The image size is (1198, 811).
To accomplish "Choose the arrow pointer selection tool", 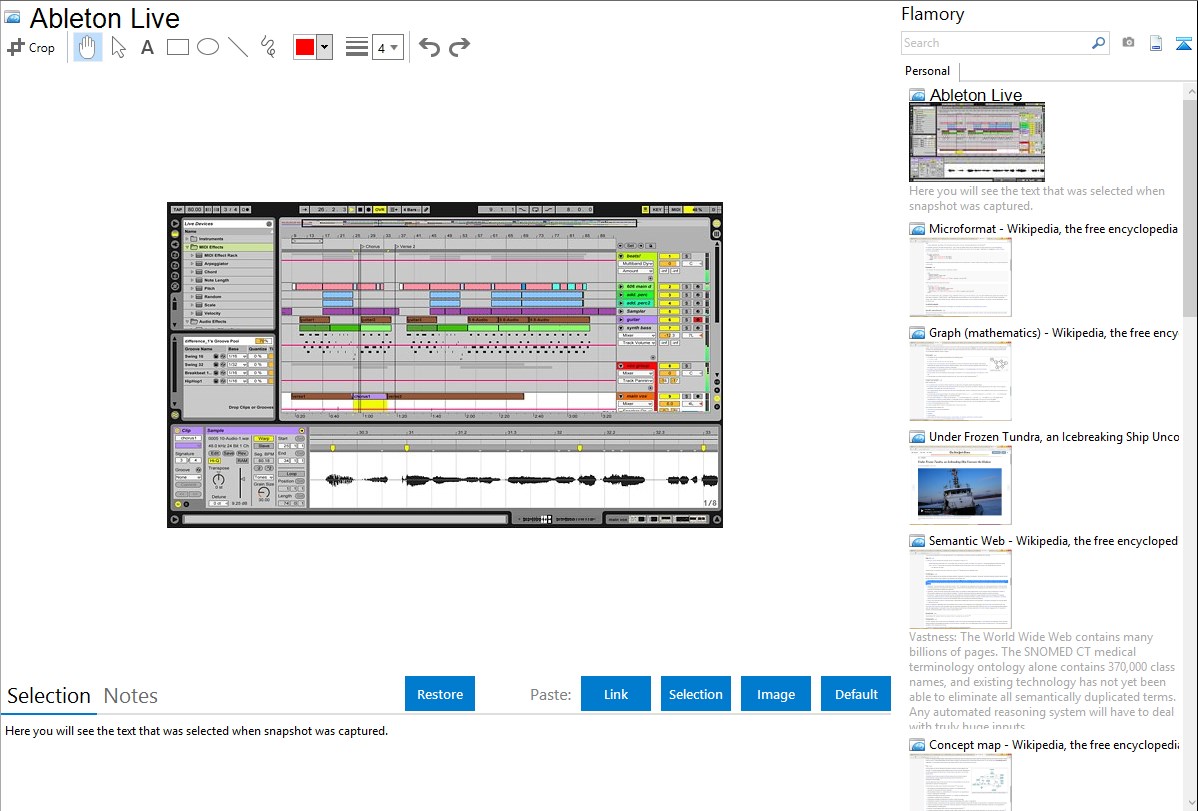I will pyautogui.click(x=118, y=47).
